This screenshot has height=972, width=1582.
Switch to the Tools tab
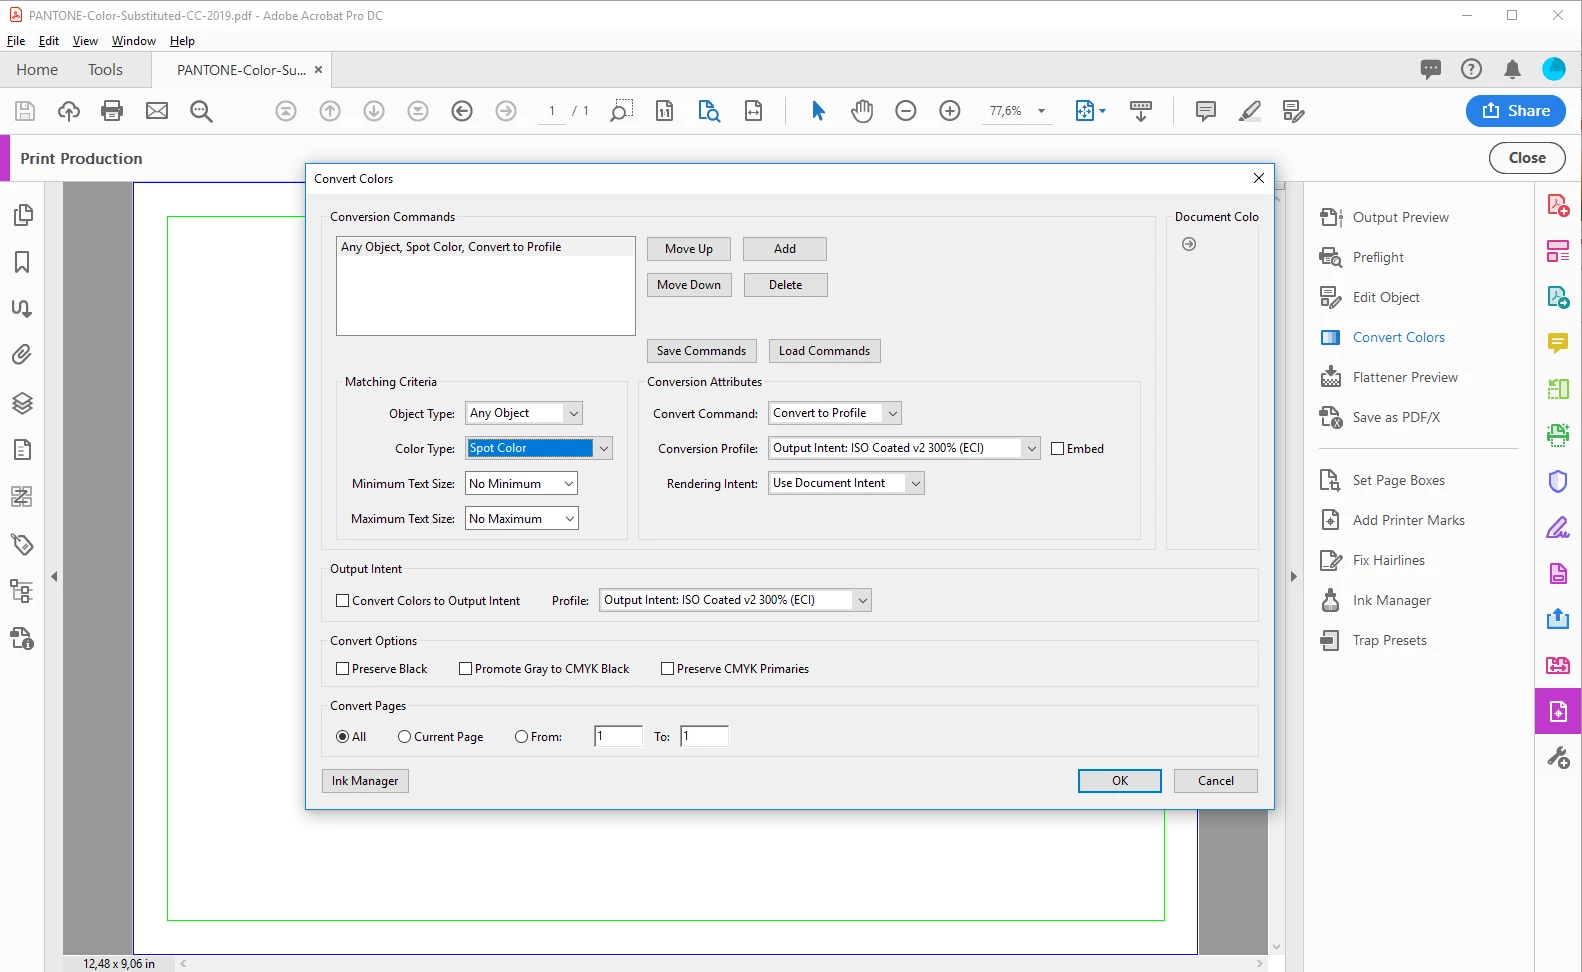(x=105, y=70)
